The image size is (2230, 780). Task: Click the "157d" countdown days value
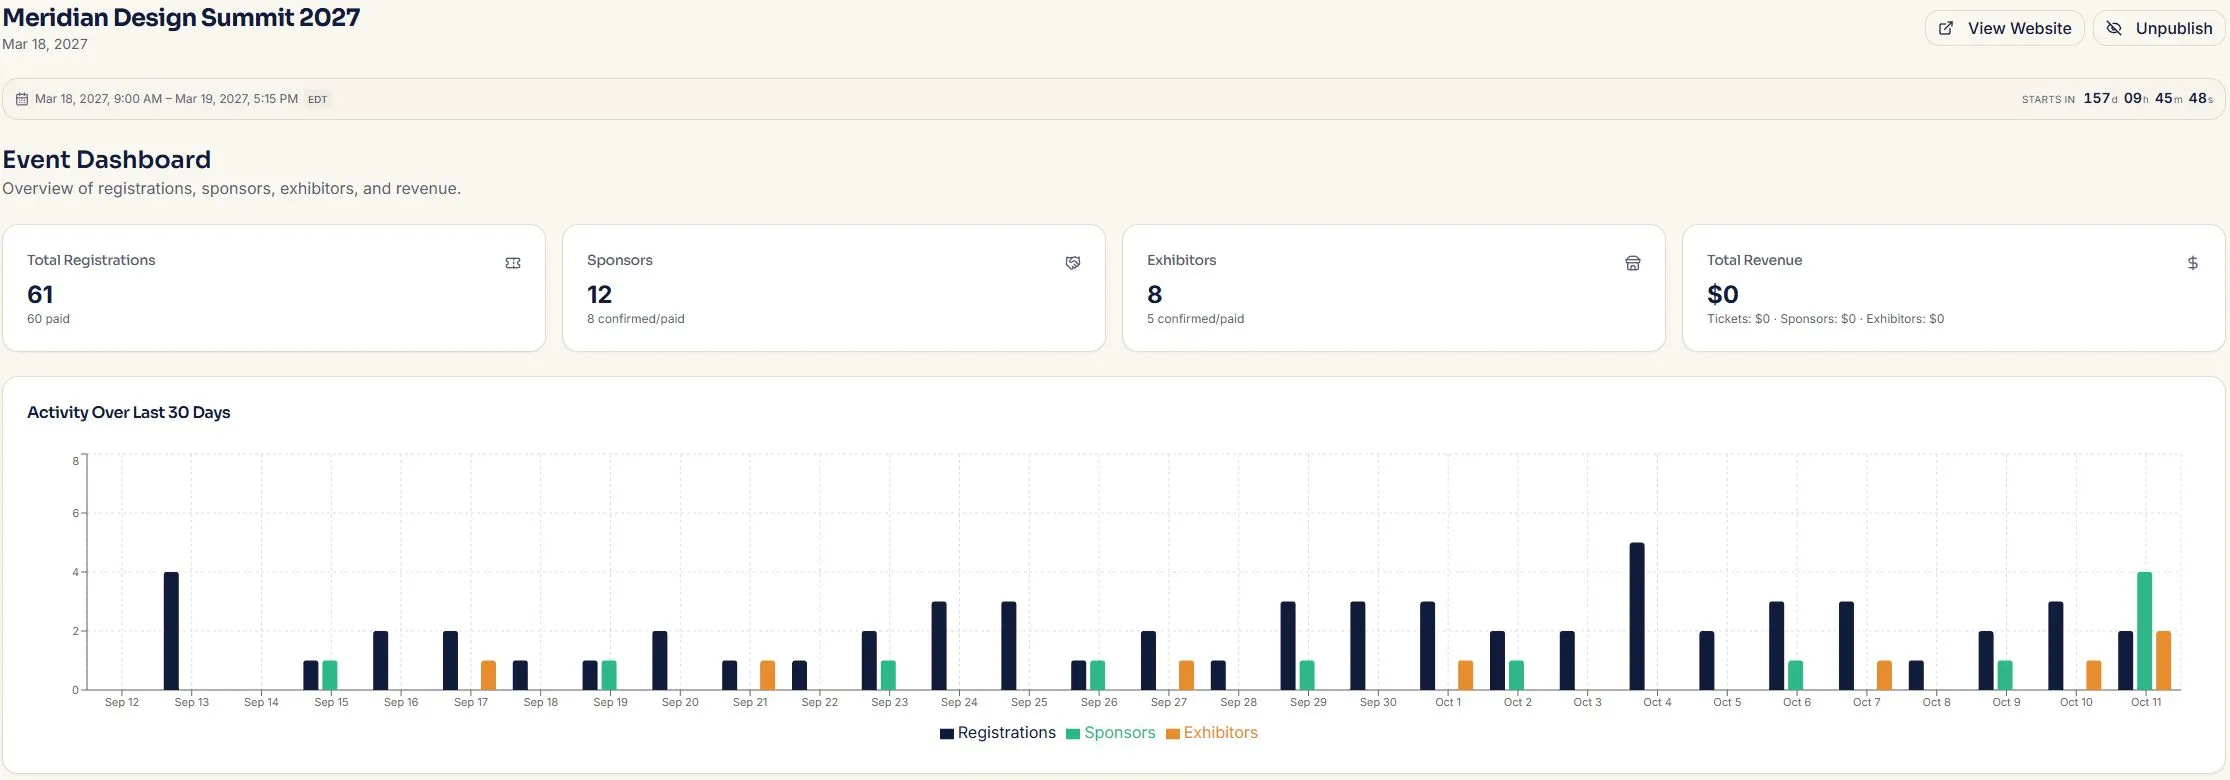[x=2100, y=98]
